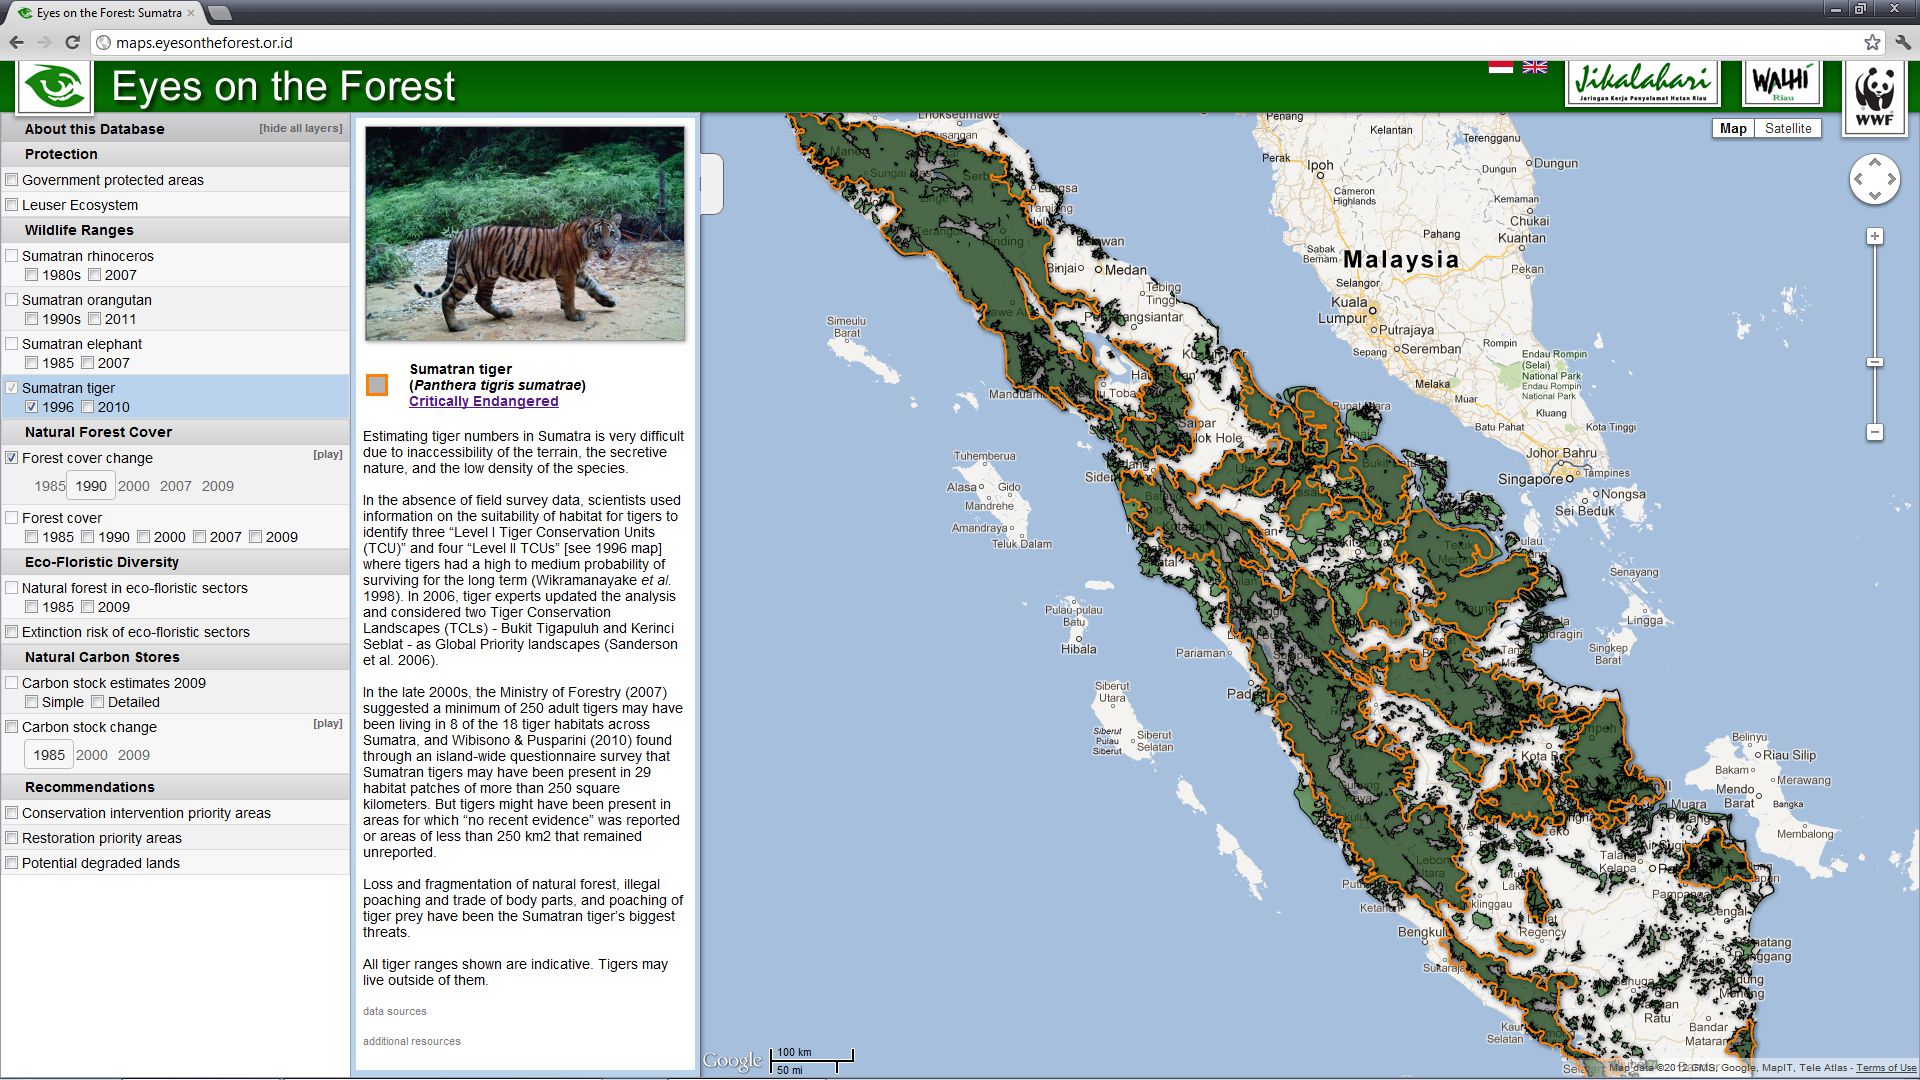Select 2009 in forest cover change timeline

[217, 486]
